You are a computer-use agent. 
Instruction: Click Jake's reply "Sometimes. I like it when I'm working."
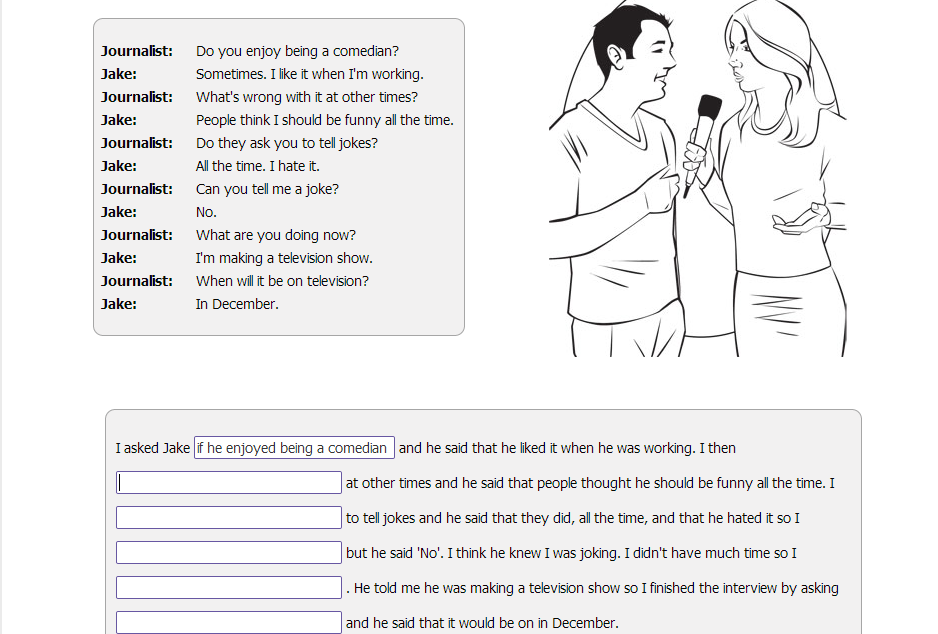point(309,74)
